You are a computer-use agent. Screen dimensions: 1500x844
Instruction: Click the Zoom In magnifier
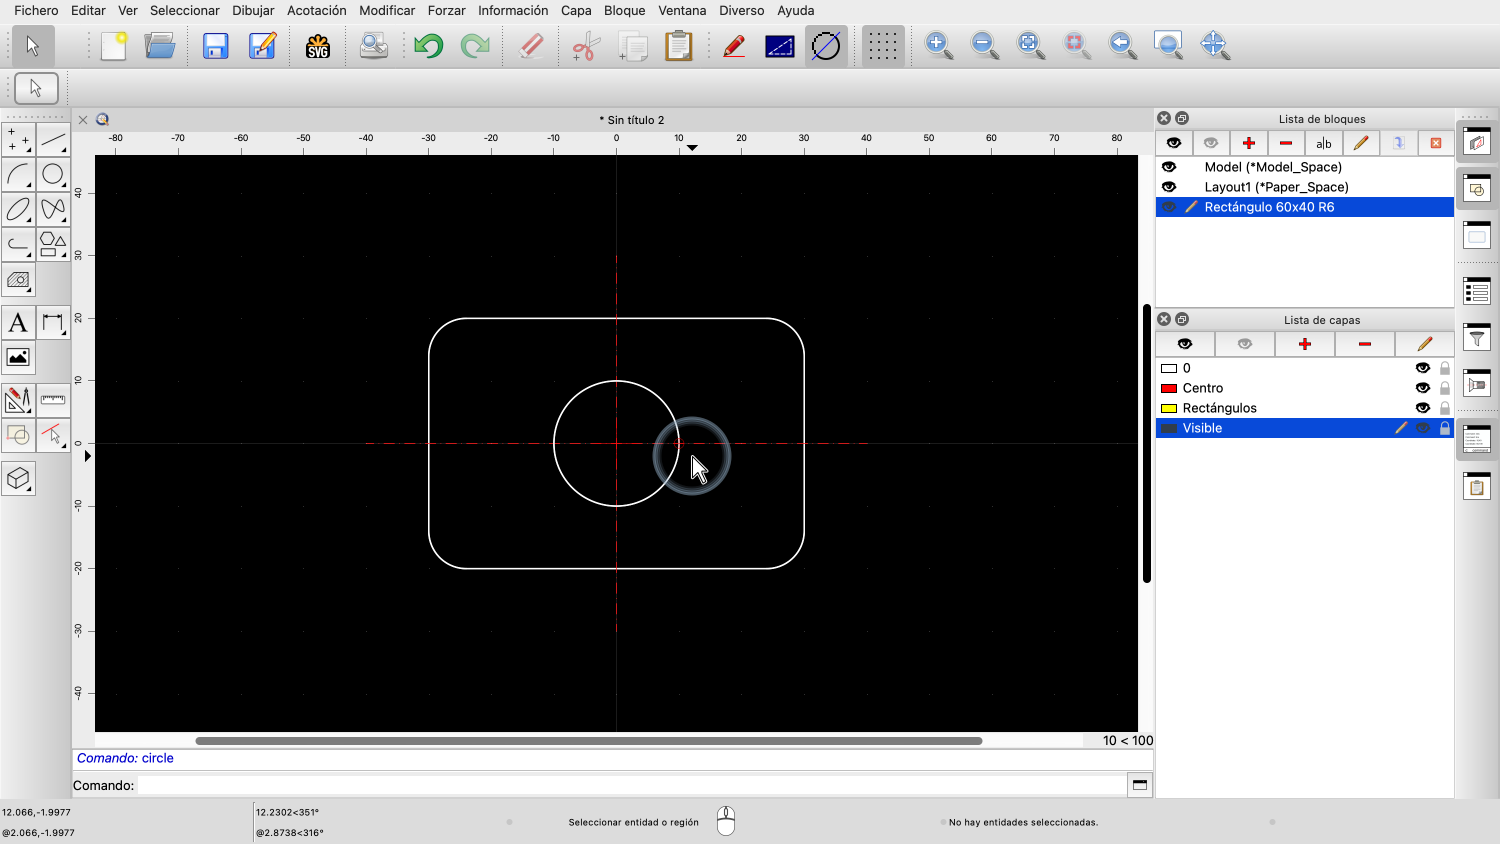938,46
